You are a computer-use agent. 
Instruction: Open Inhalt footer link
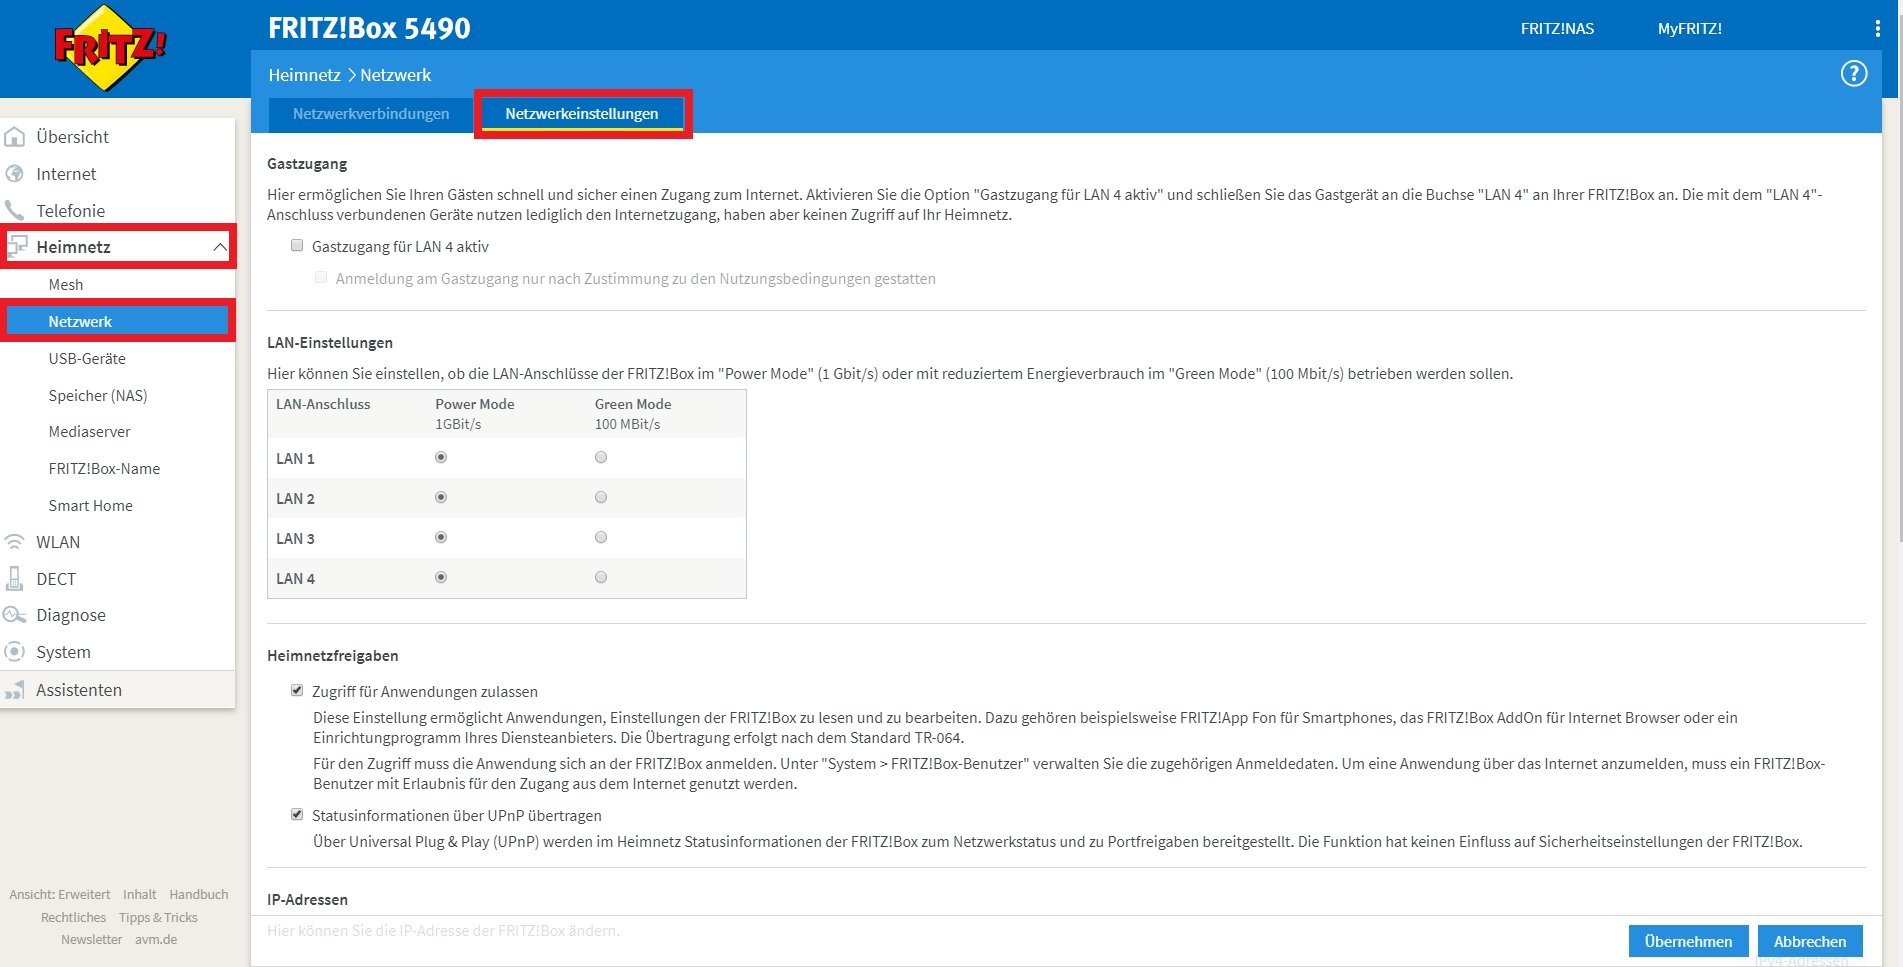click(140, 895)
